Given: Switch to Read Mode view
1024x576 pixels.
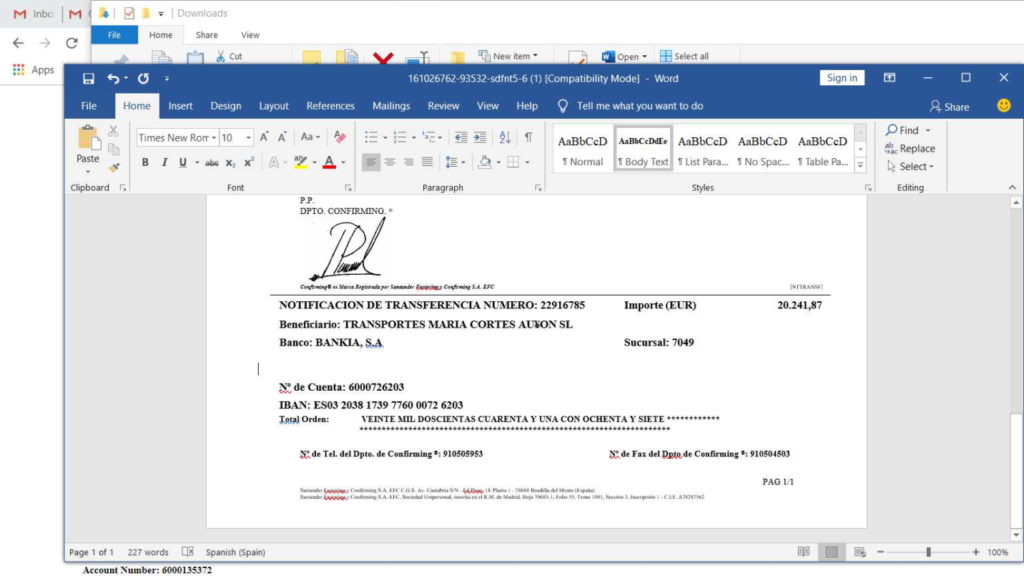Looking at the screenshot, I should [x=804, y=552].
